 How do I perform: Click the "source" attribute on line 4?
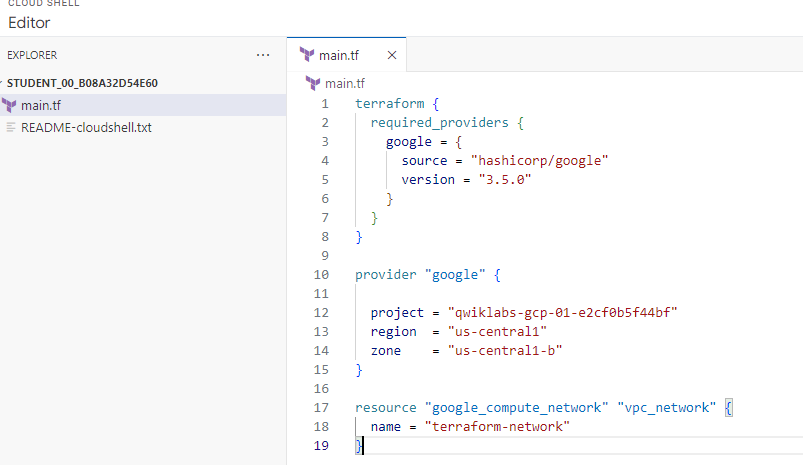[x=424, y=161]
